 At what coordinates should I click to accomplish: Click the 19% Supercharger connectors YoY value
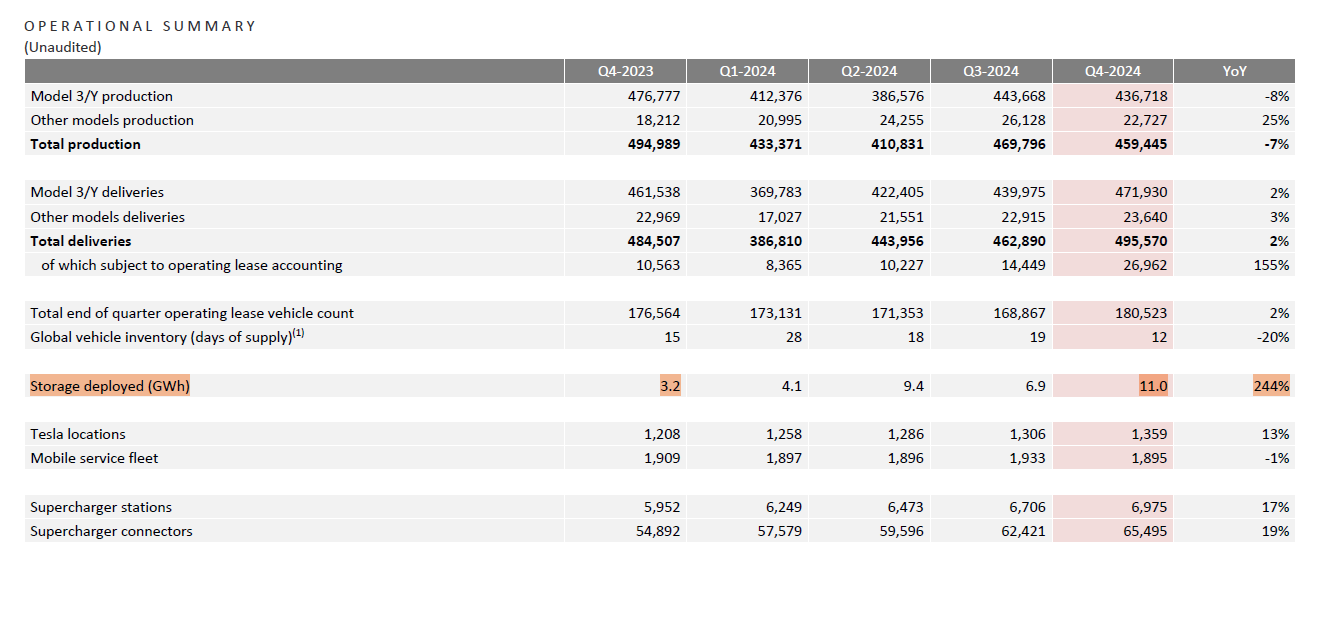[1277, 531]
